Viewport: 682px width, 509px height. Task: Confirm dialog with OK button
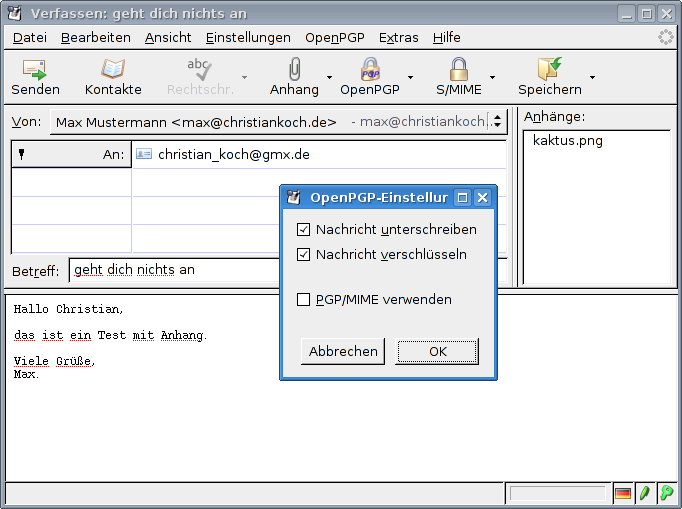[437, 351]
